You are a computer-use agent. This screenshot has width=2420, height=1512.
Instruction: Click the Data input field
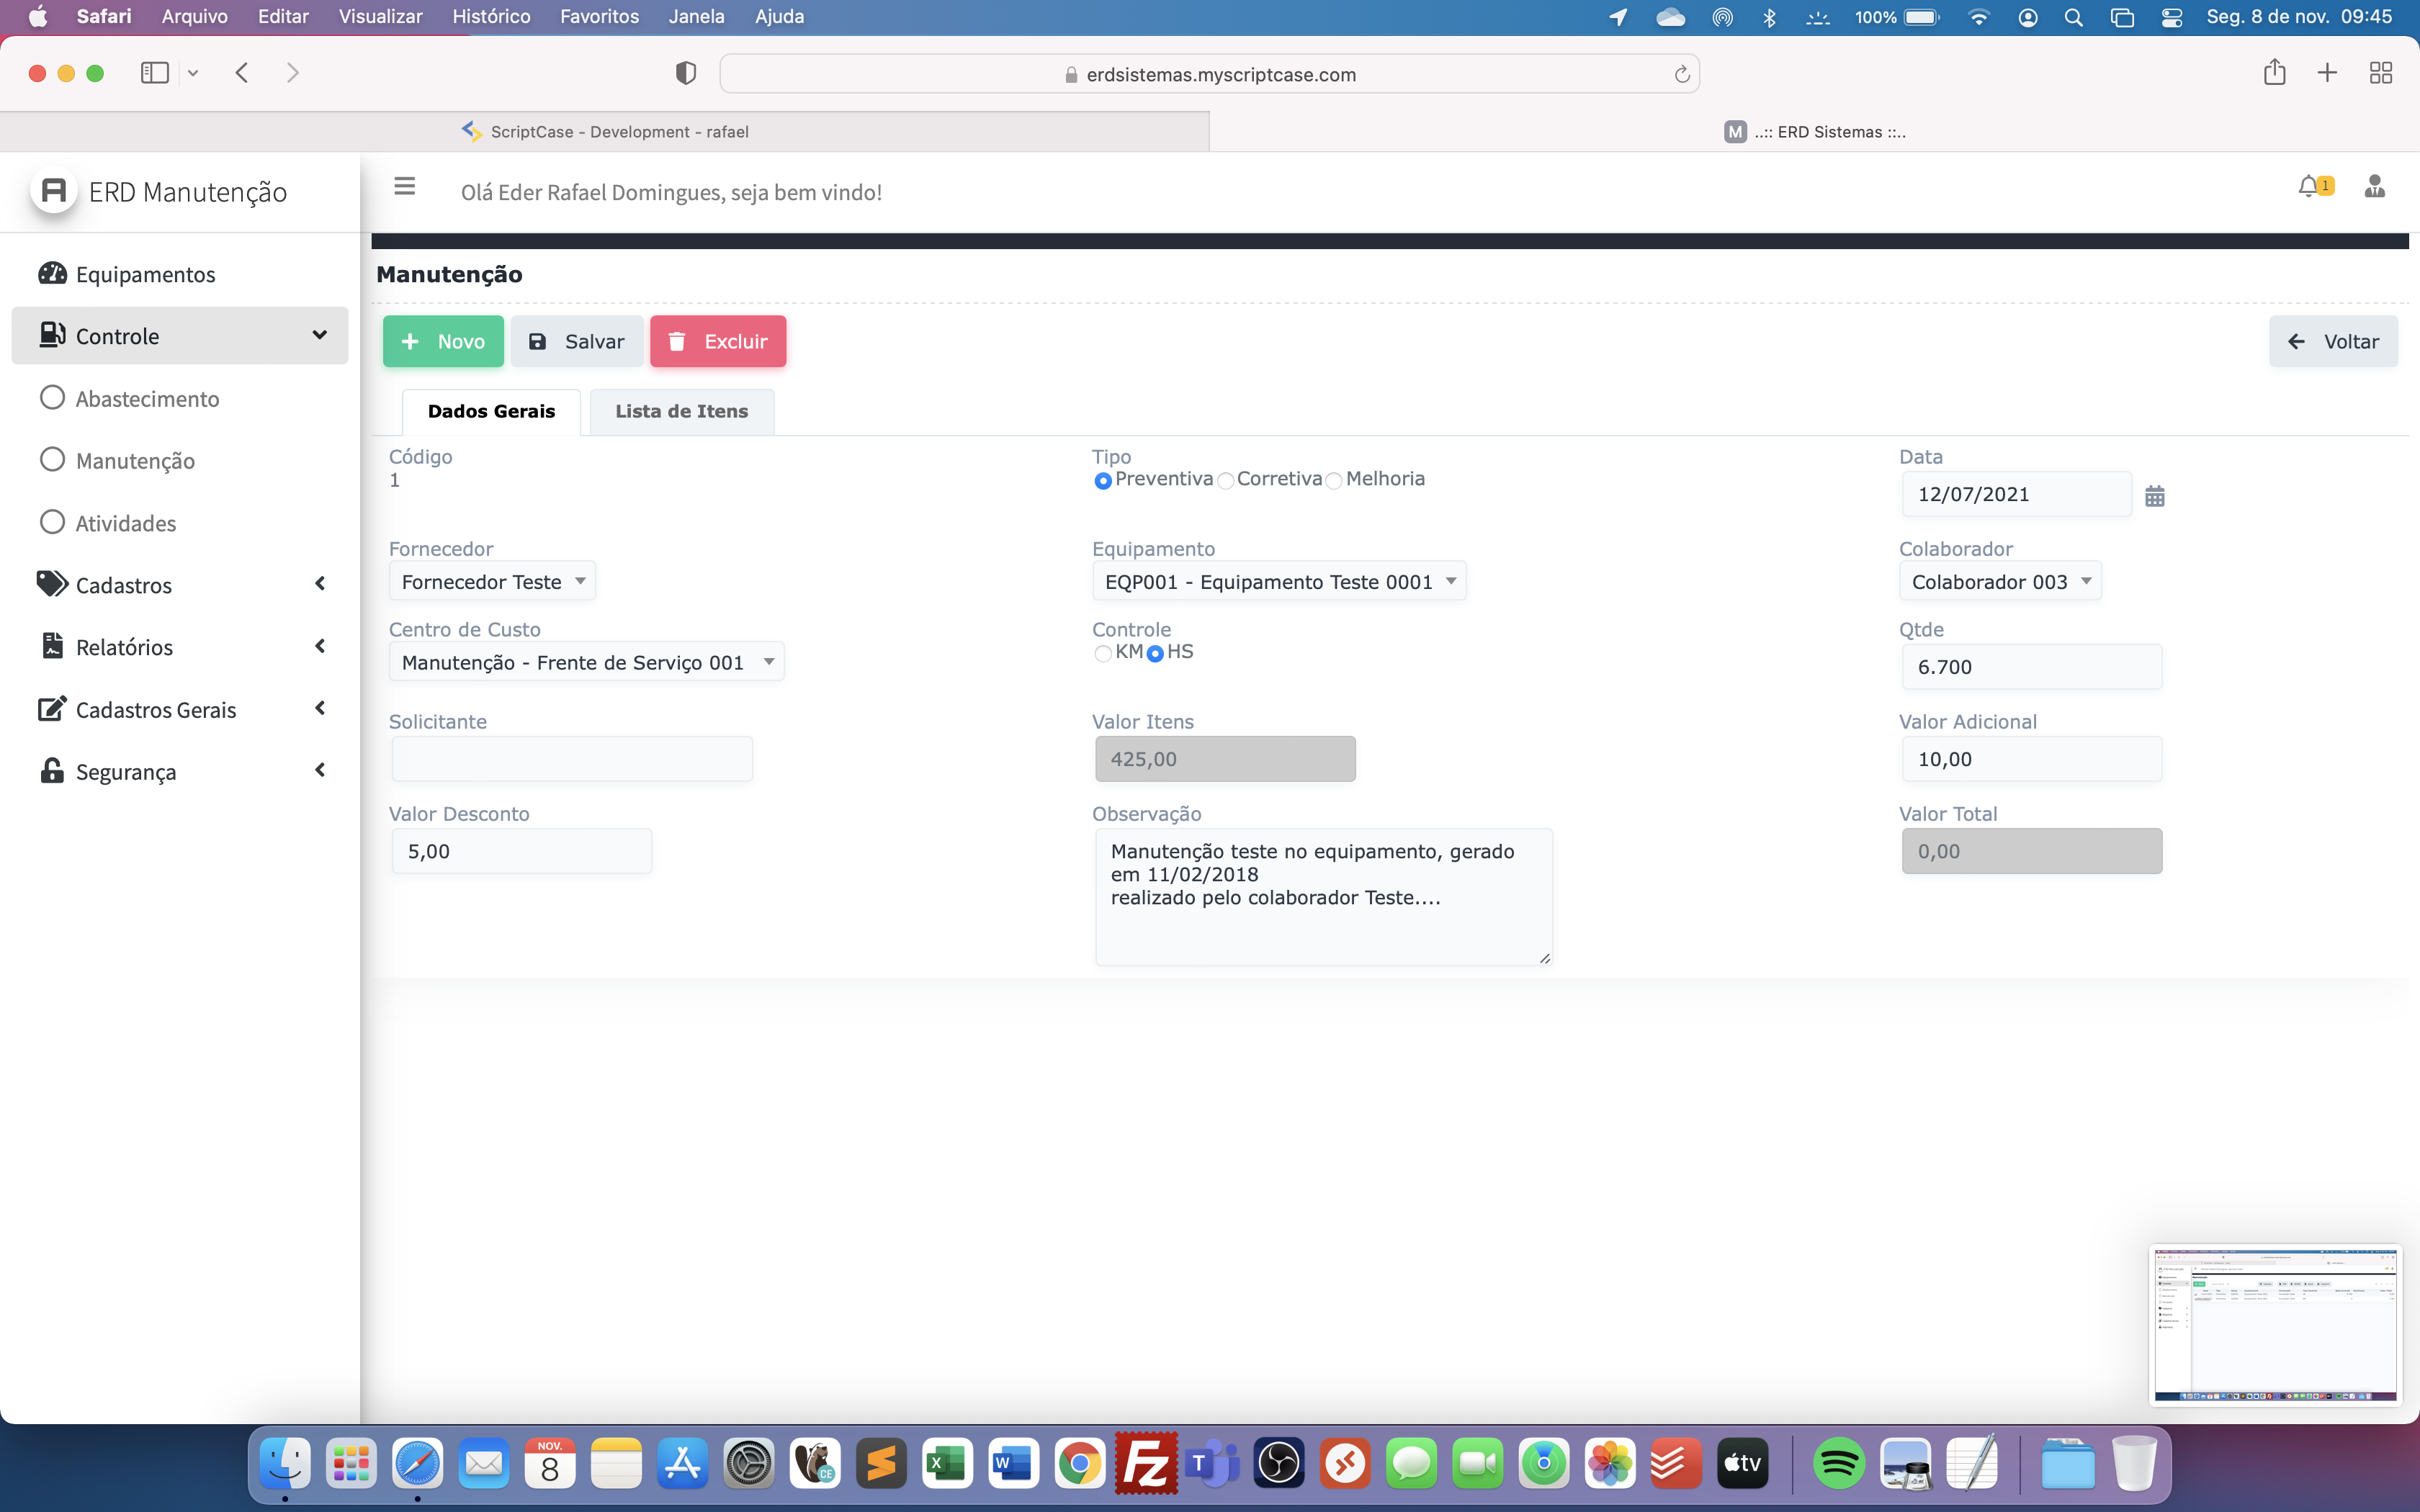2017,494
